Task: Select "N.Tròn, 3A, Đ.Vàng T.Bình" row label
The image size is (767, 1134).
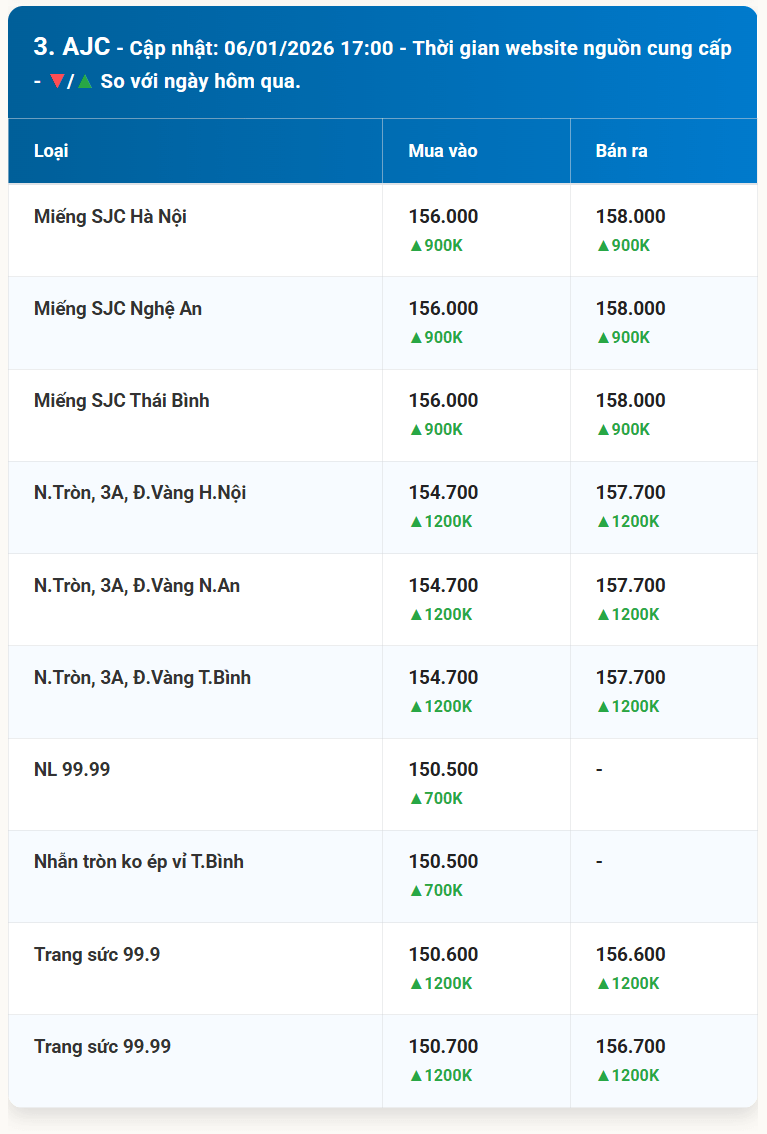Action: point(142,678)
